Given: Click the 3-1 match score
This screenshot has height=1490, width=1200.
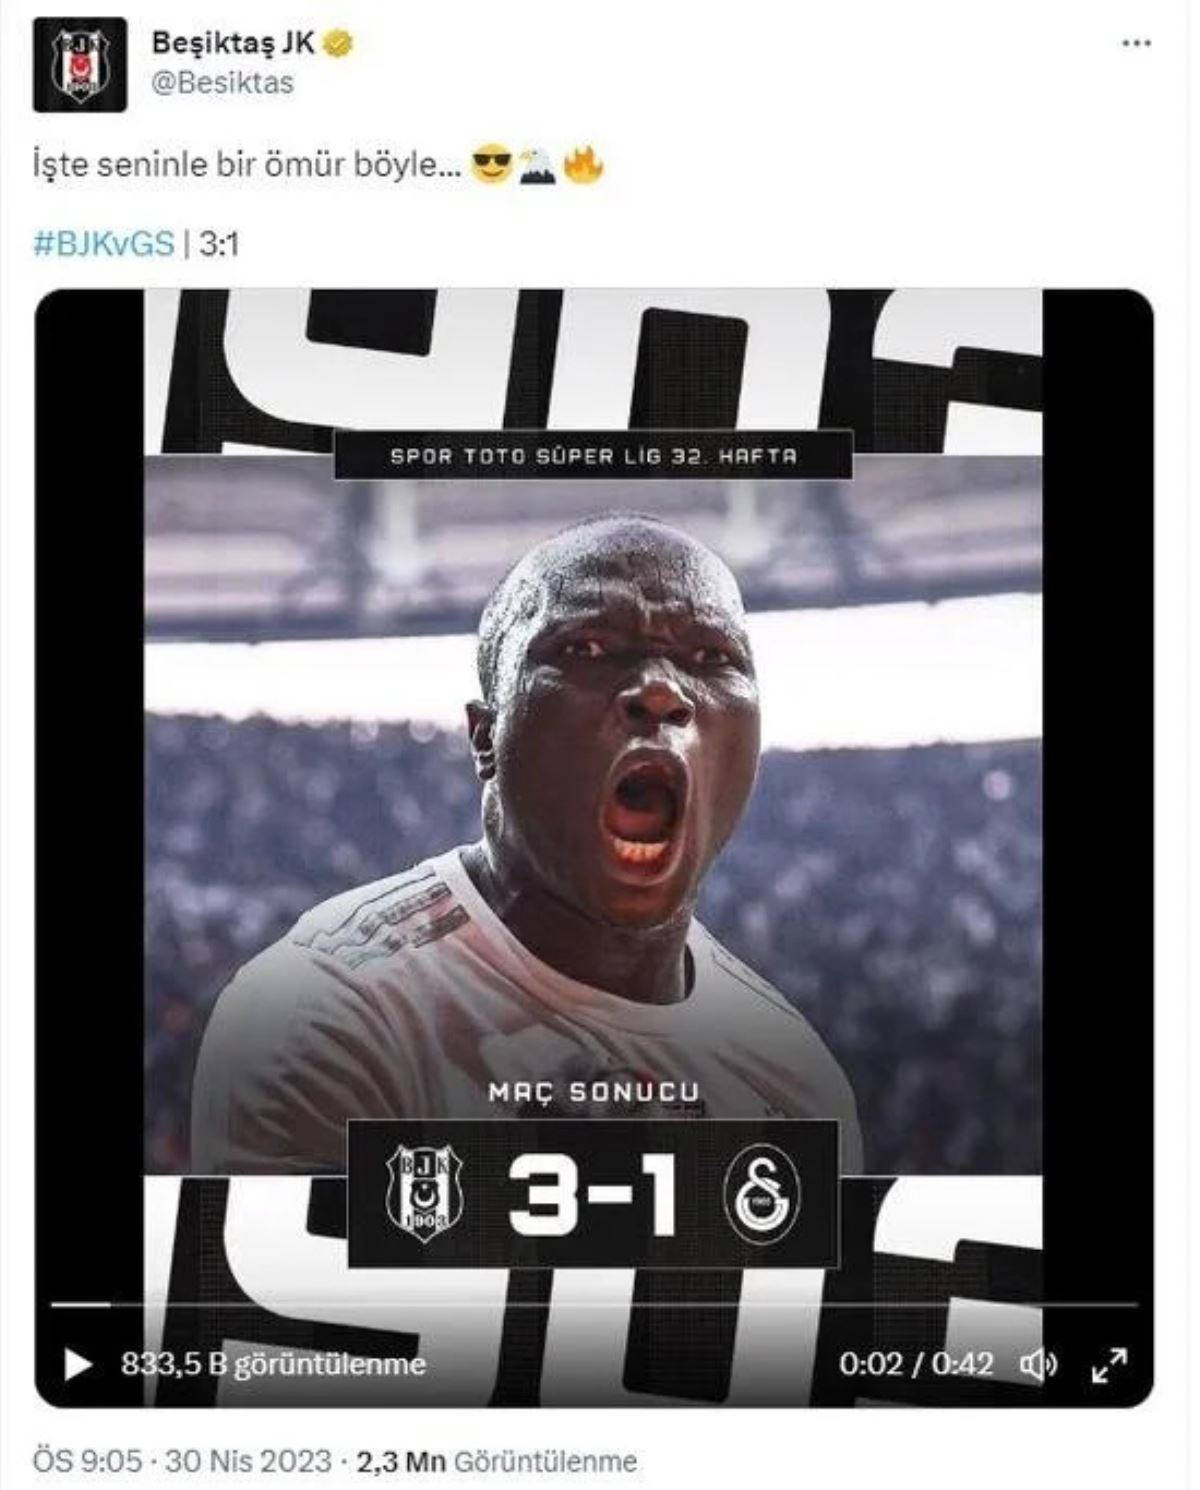Looking at the screenshot, I should (x=592, y=1193).
